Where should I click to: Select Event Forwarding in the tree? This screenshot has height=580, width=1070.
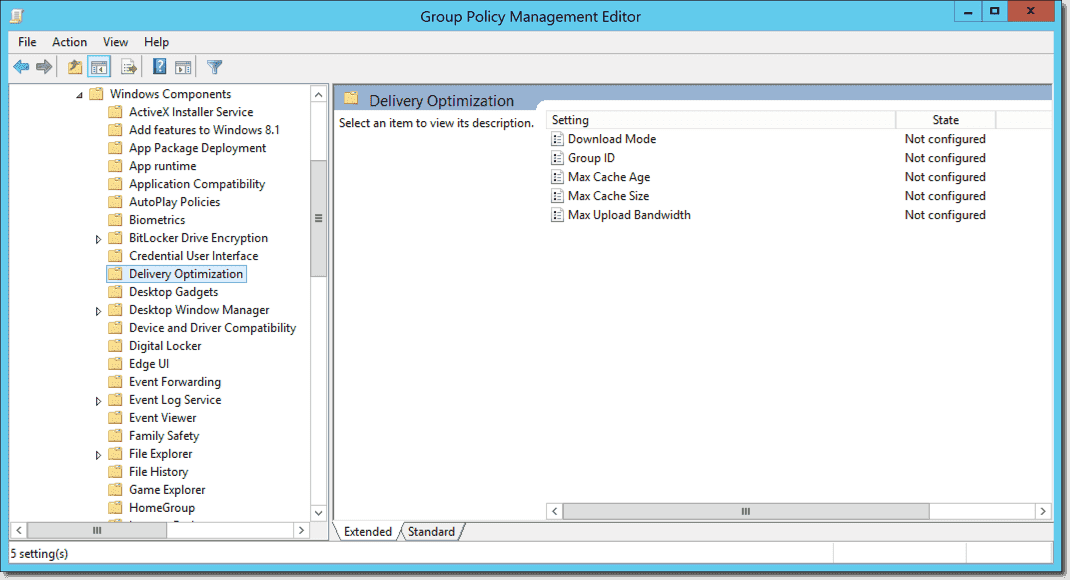click(x=175, y=382)
